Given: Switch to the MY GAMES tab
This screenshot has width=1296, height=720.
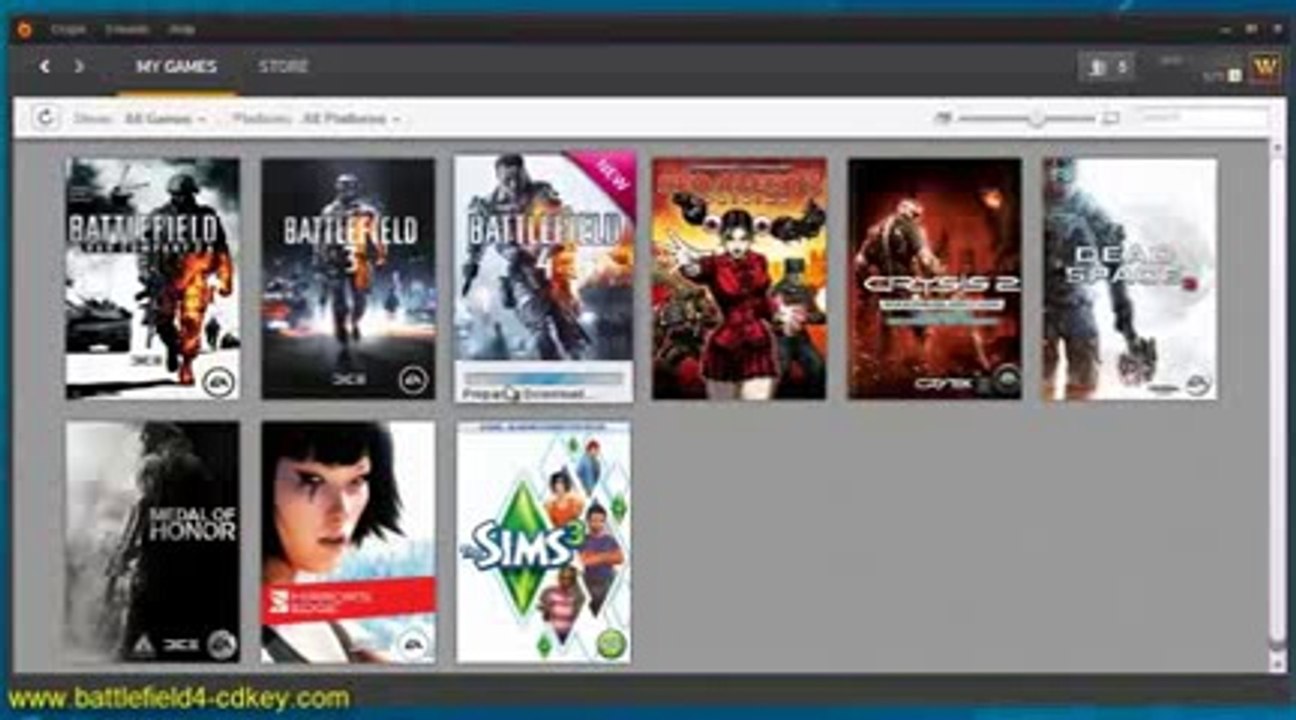Looking at the screenshot, I should [176, 67].
